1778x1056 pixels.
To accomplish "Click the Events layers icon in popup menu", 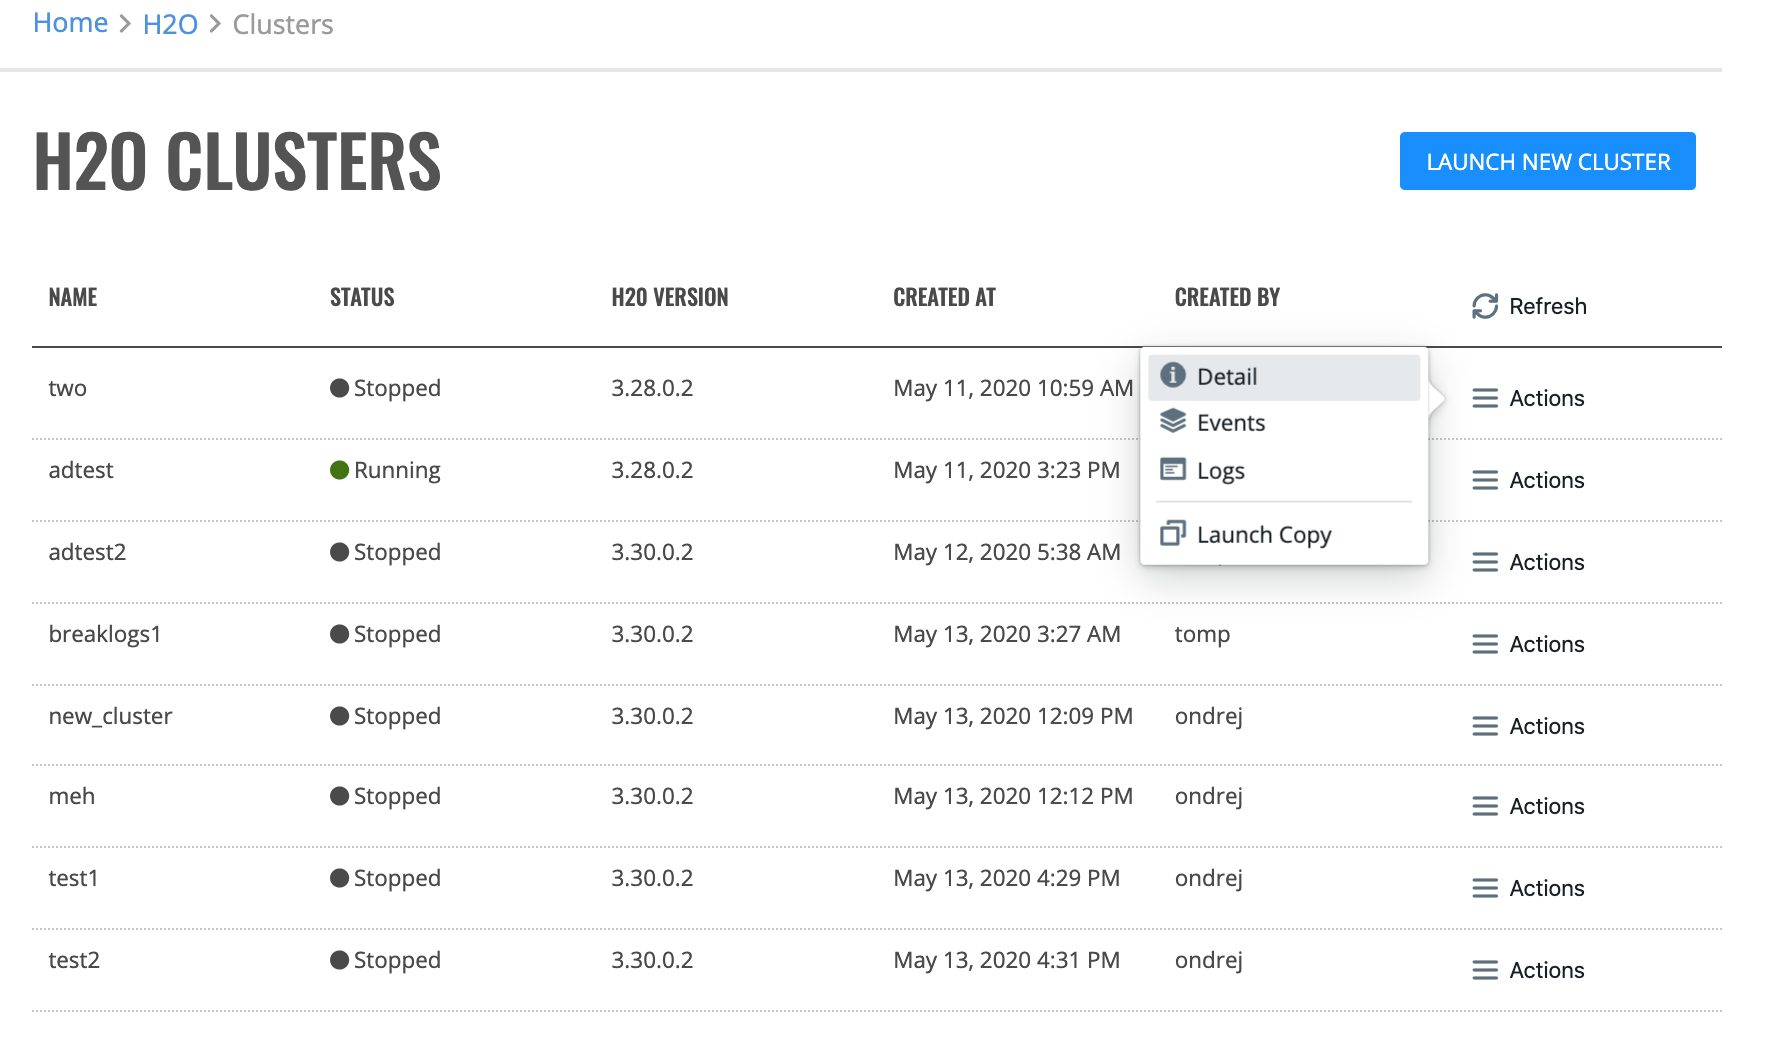I will pos(1173,421).
